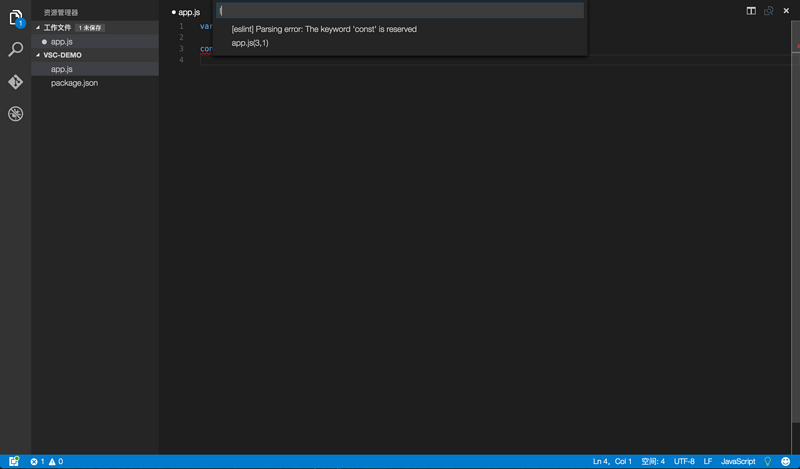Viewport: 800px width, 469px height.
Task: Select app.js under working files
Action: pyautogui.click(x=95, y=42)
